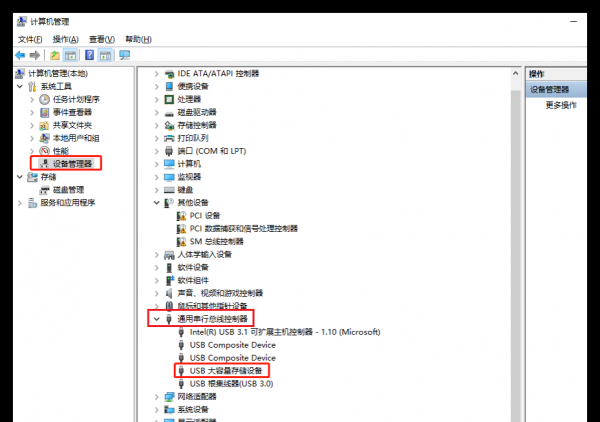The height and width of the screenshot is (422, 600).
Task: Select 事件查看器 in the left tree
Action: (71, 112)
